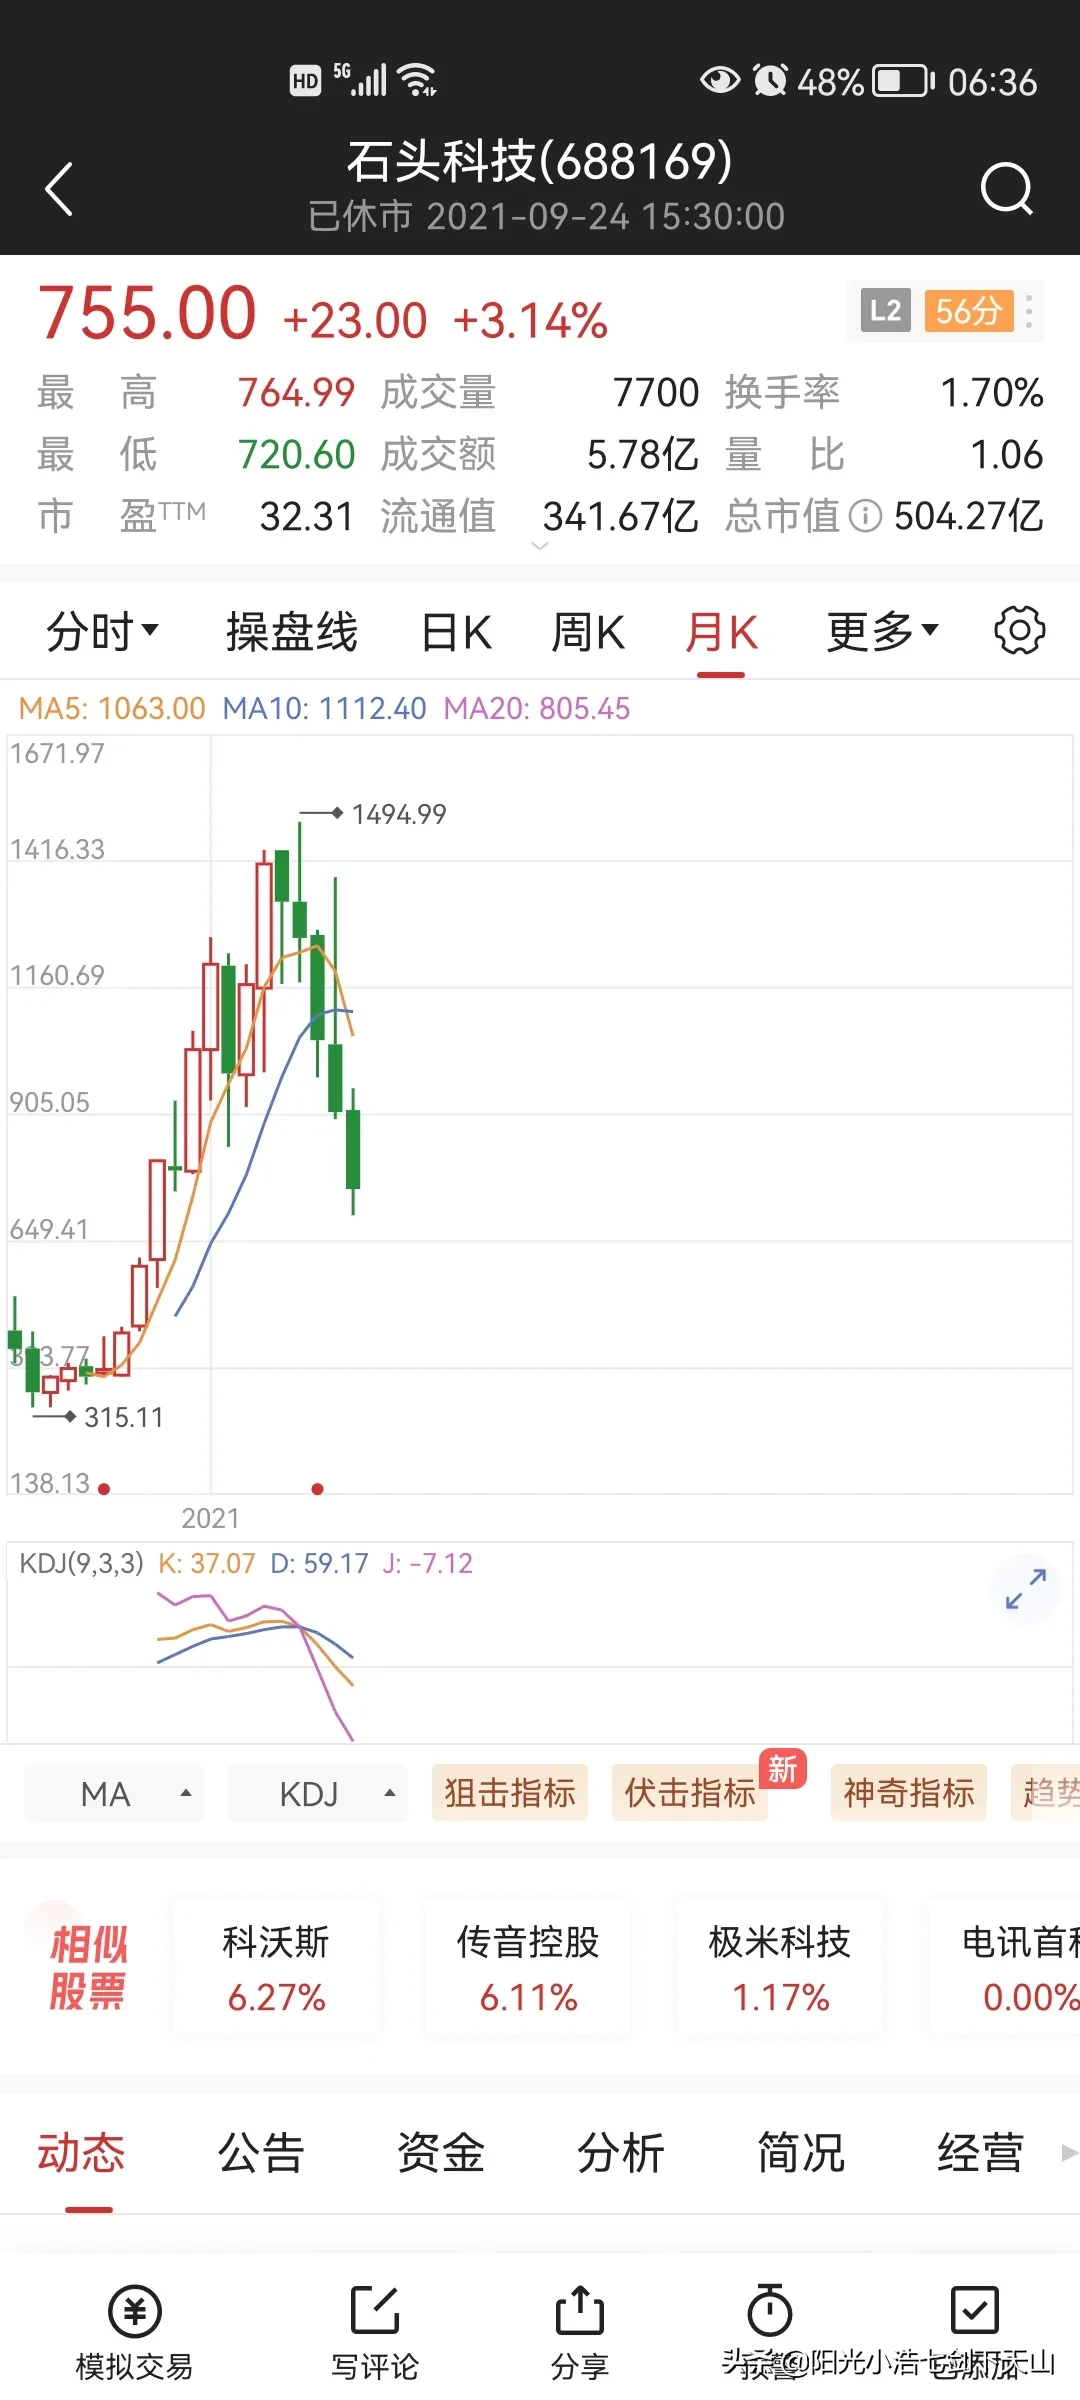
Task: Tap the 1494.99 high price marker
Action: pos(398,814)
